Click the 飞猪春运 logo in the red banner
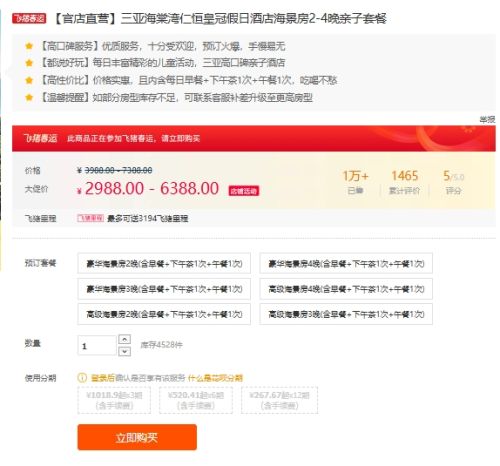The image size is (500, 466). click(40, 138)
